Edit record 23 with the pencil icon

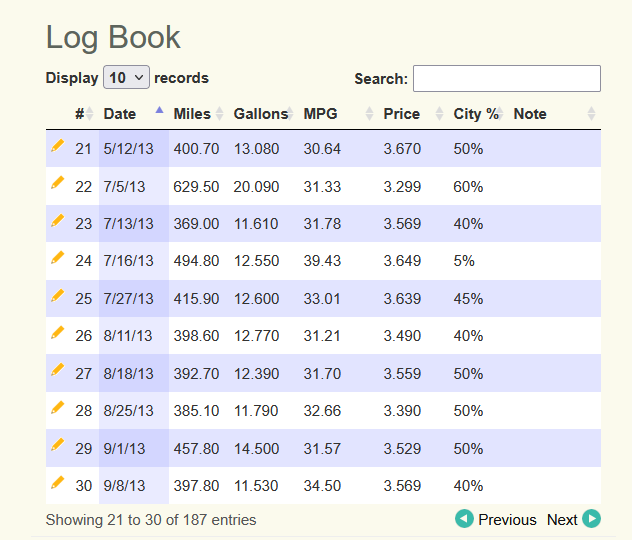tap(58, 220)
